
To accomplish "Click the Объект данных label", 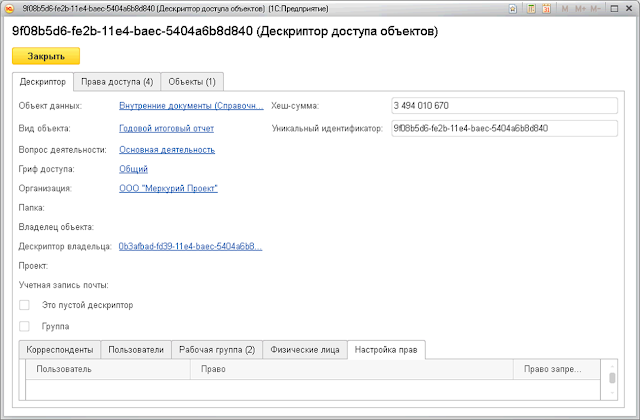I will coord(50,106).
